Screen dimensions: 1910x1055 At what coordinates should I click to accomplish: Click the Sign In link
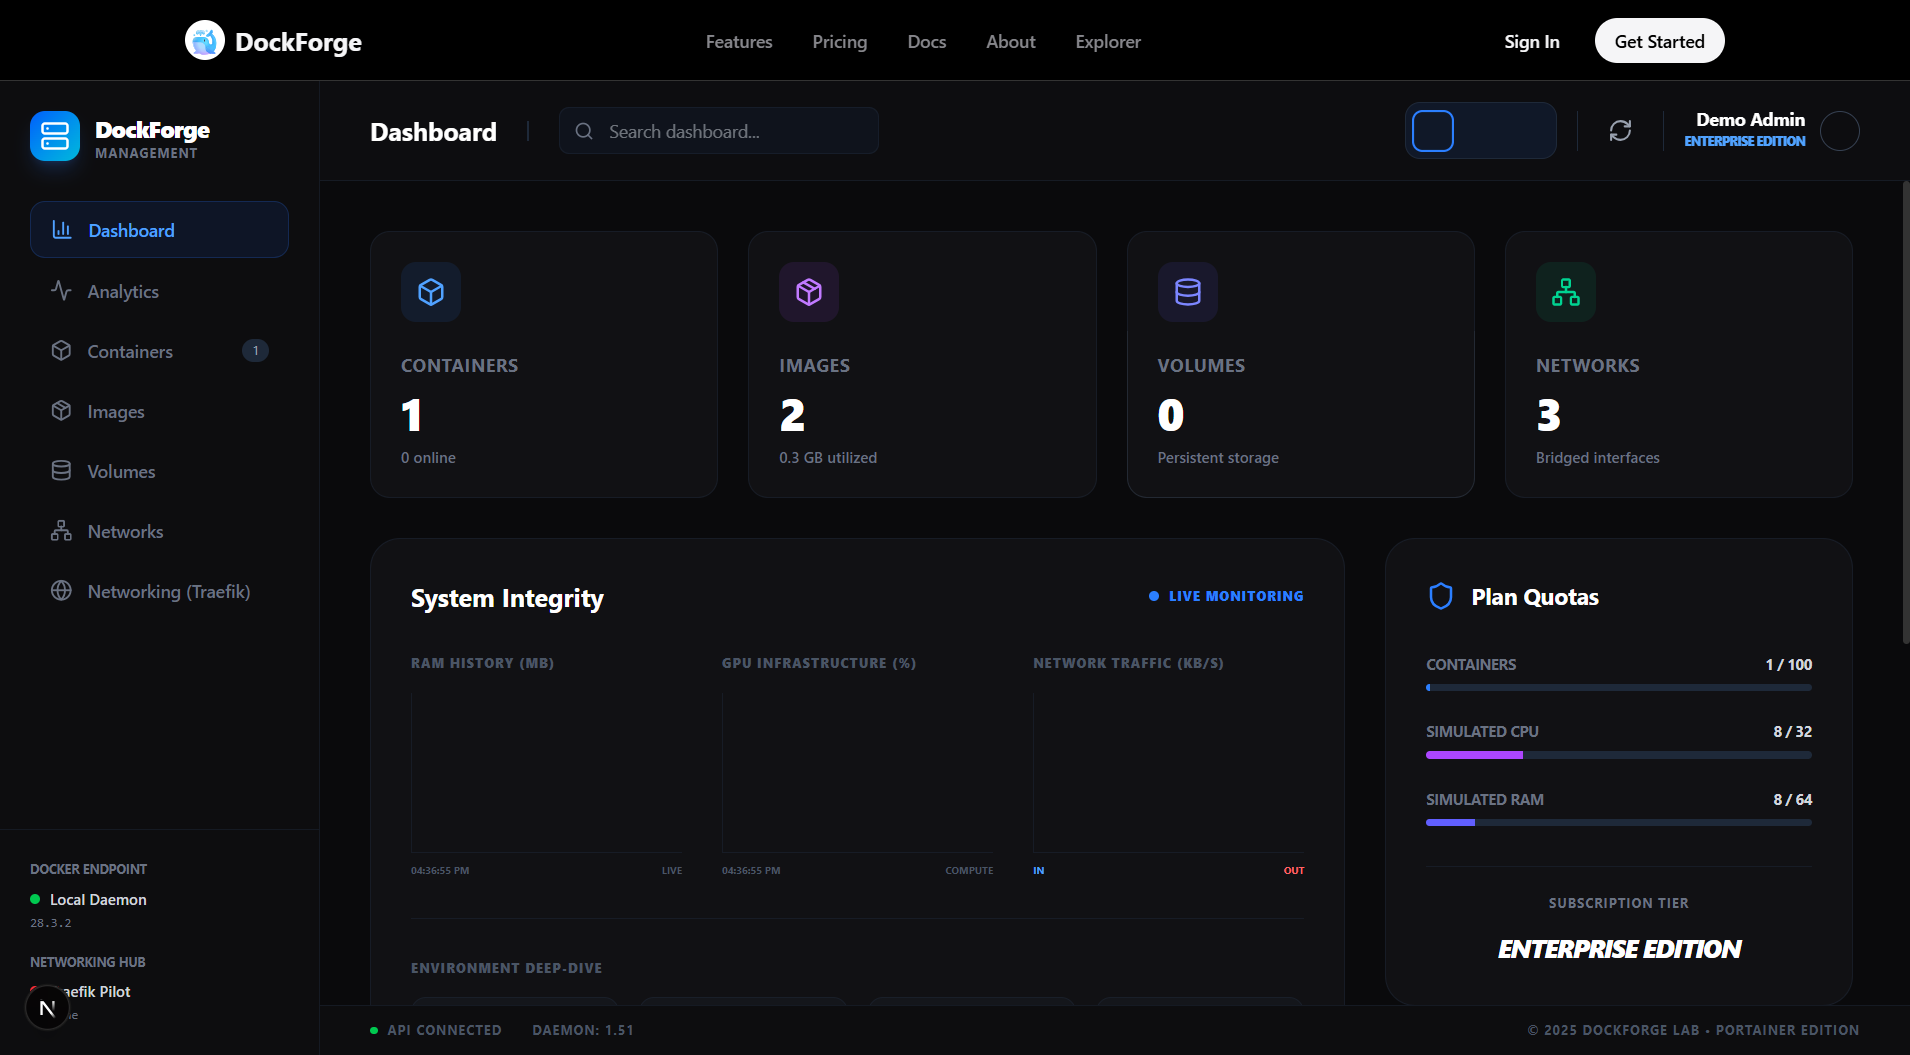coord(1531,41)
